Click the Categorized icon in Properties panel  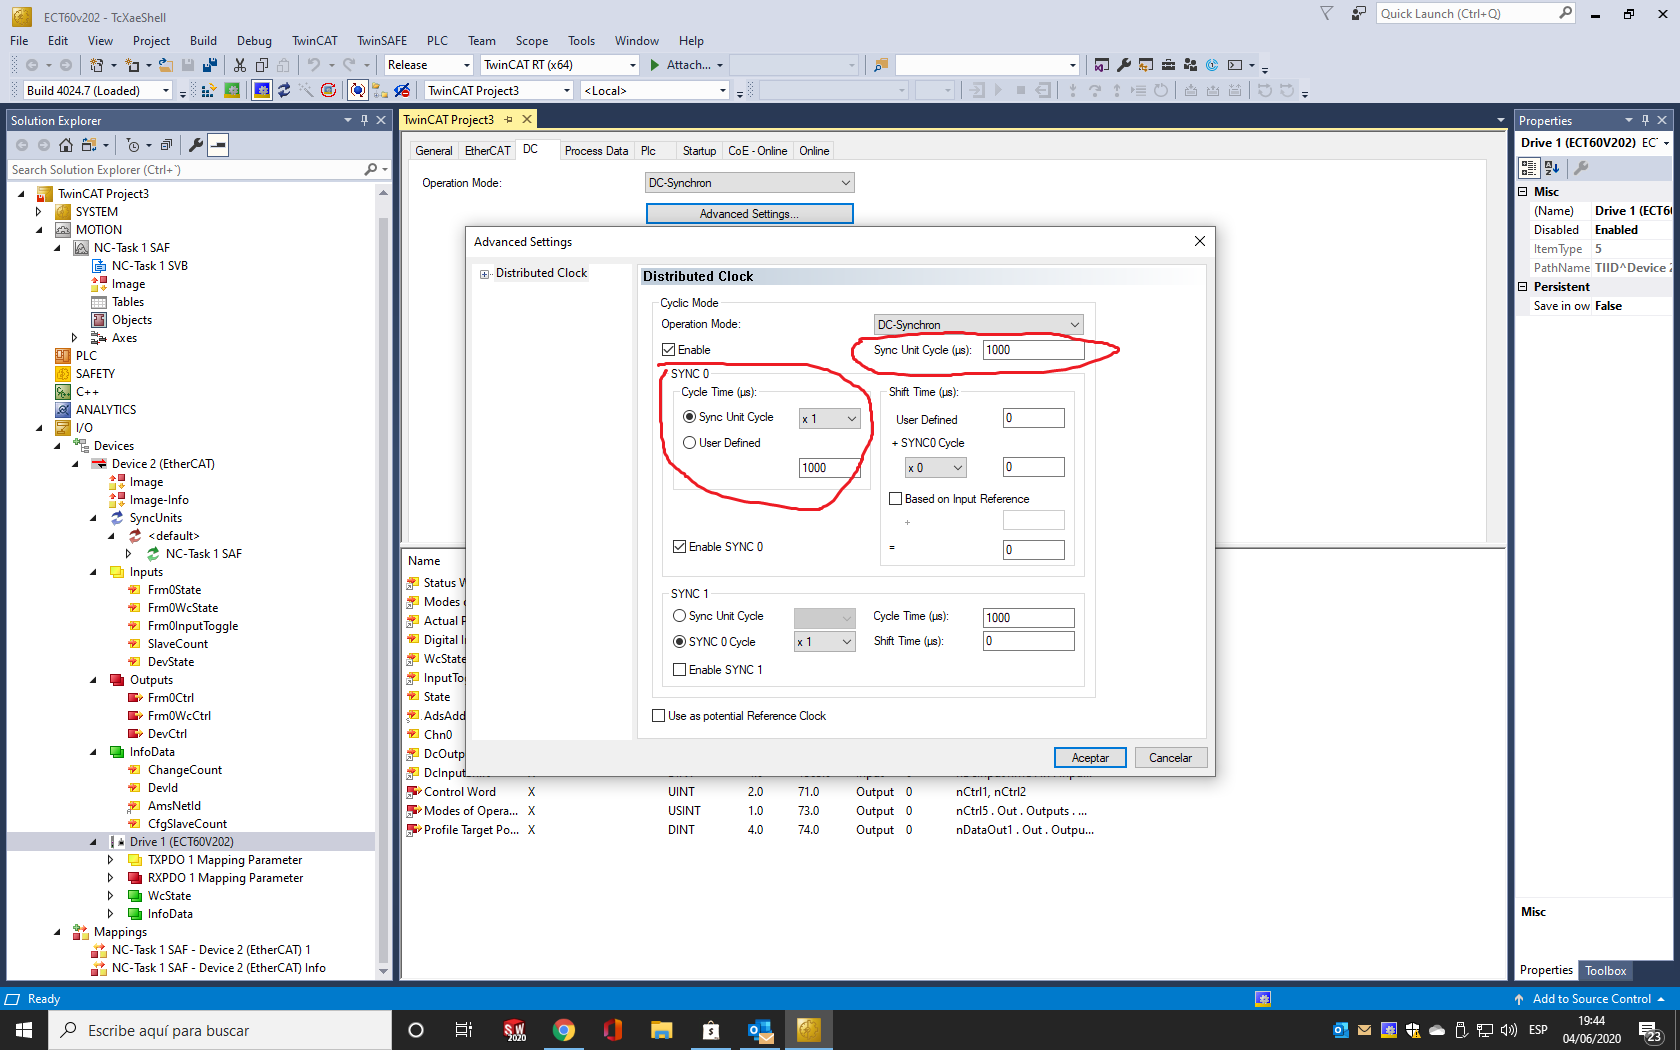(x=1529, y=168)
